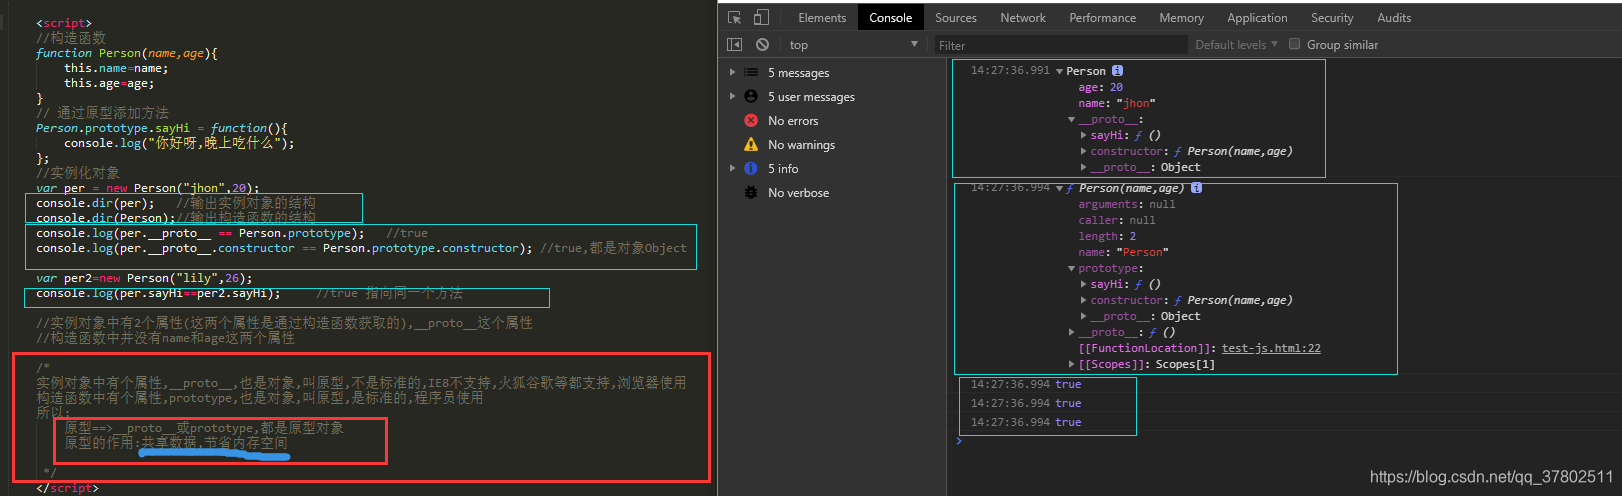The height and width of the screenshot is (496, 1622).
Task: Click the info badge next to Person object
Action: pyautogui.click(x=1117, y=71)
